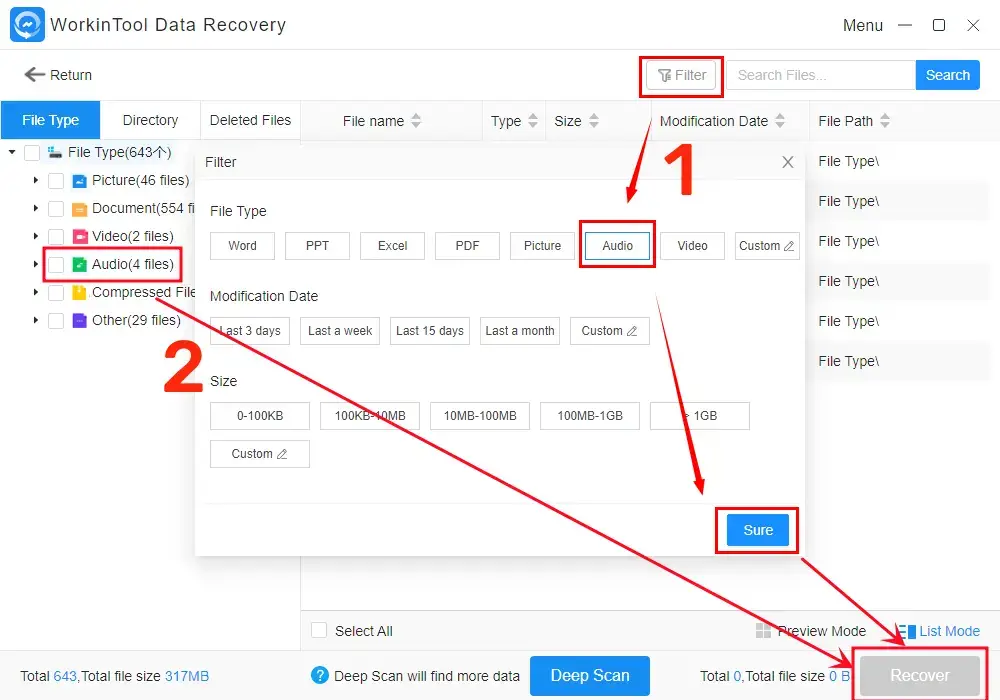This screenshot has height=700, width=1000.
Task: Check the Audio(4 files) checkbox
Action: [56, 265]
